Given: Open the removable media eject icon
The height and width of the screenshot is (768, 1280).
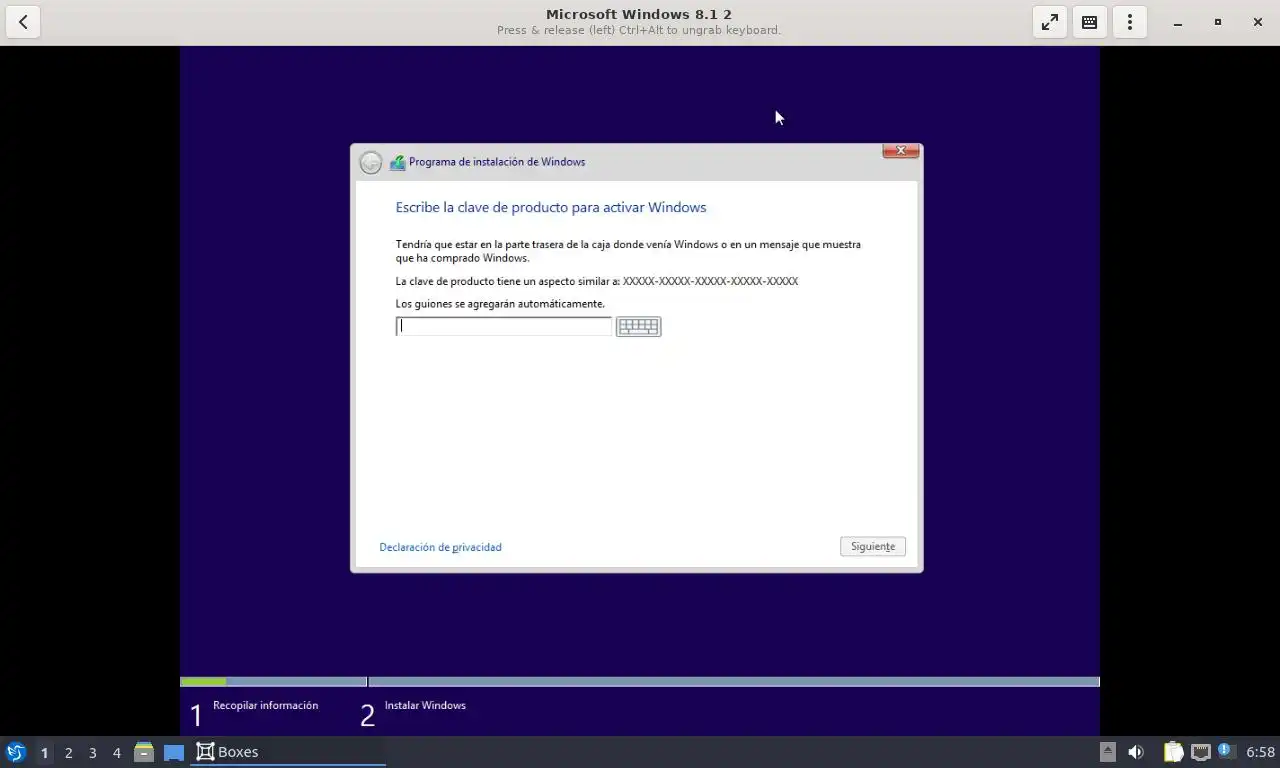Looking at the screenshot, I should 1107,752.
